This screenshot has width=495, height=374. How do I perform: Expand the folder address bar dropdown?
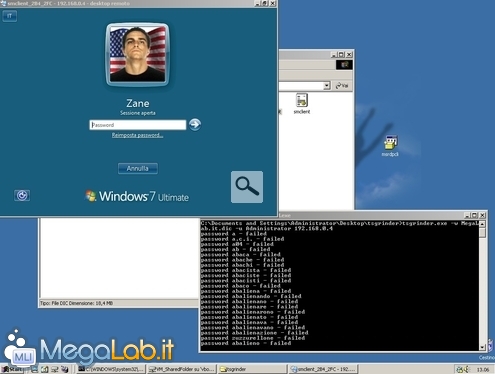[327, 86]
